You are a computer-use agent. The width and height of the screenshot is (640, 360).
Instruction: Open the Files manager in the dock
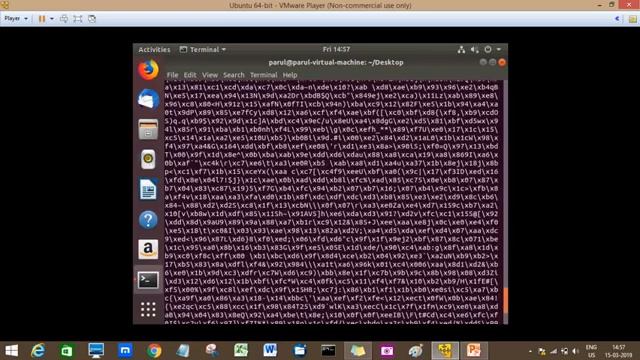[148, 129]
